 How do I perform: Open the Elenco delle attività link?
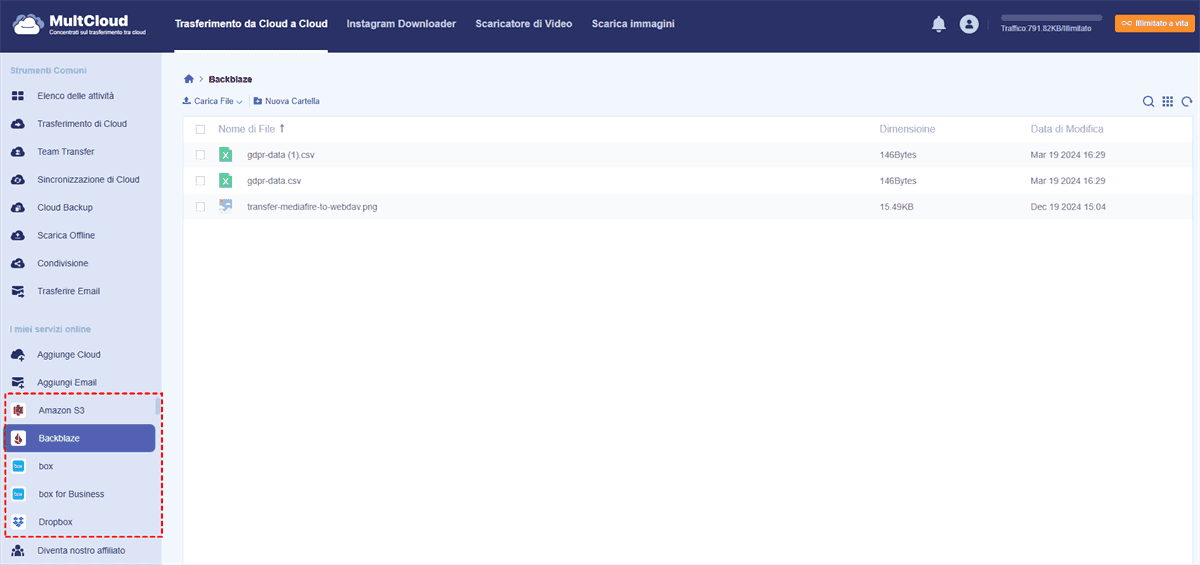coord(75,96)
